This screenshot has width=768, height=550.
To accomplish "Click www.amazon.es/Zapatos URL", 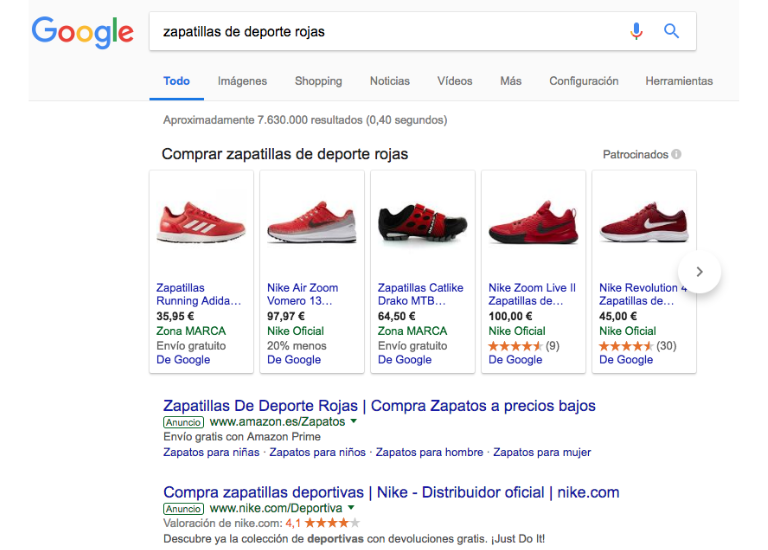I will click(277, 422).
